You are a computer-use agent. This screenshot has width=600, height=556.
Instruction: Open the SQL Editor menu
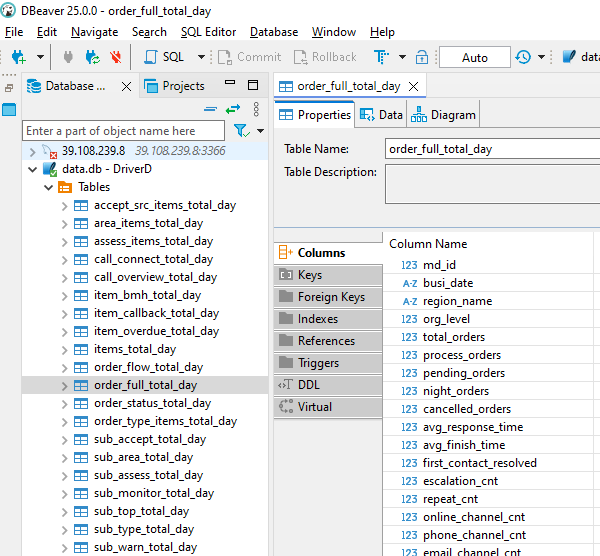208,32
